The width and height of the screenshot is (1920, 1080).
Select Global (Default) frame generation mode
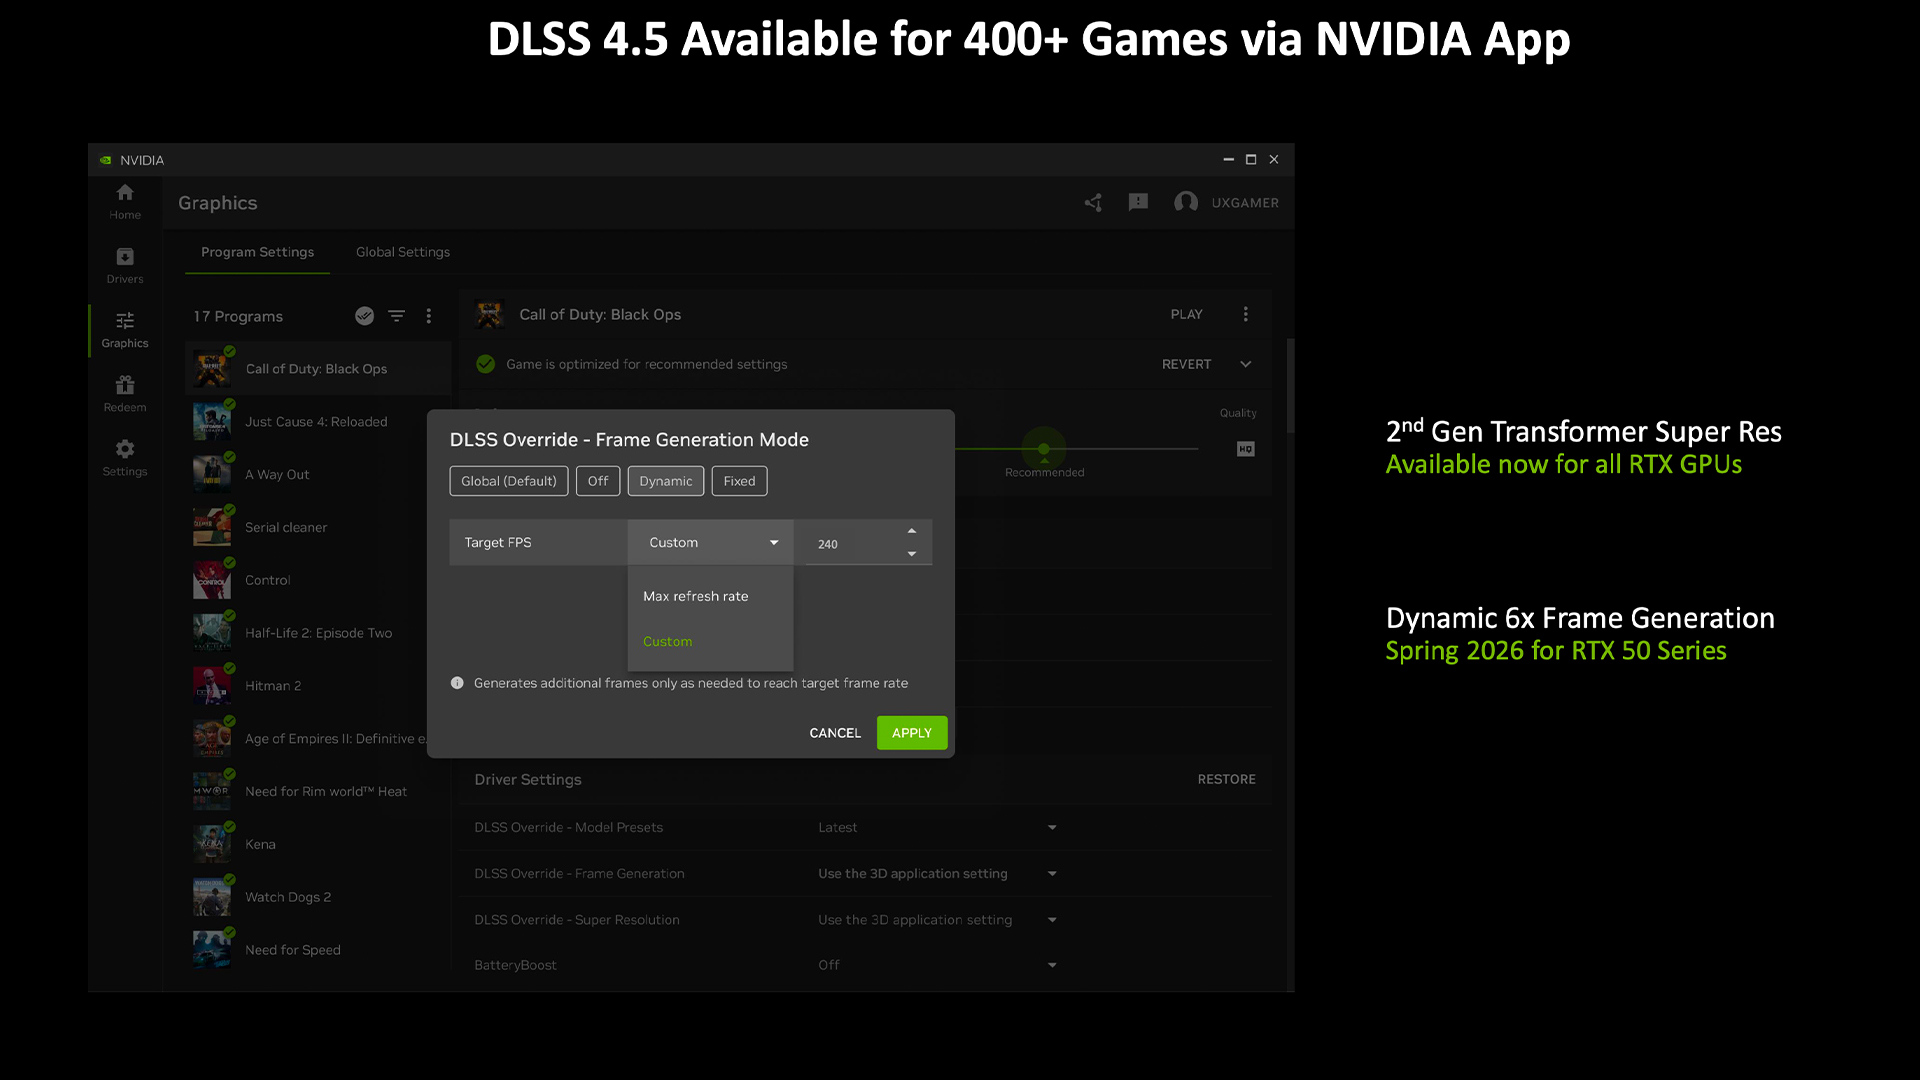(x=508, y=481)
